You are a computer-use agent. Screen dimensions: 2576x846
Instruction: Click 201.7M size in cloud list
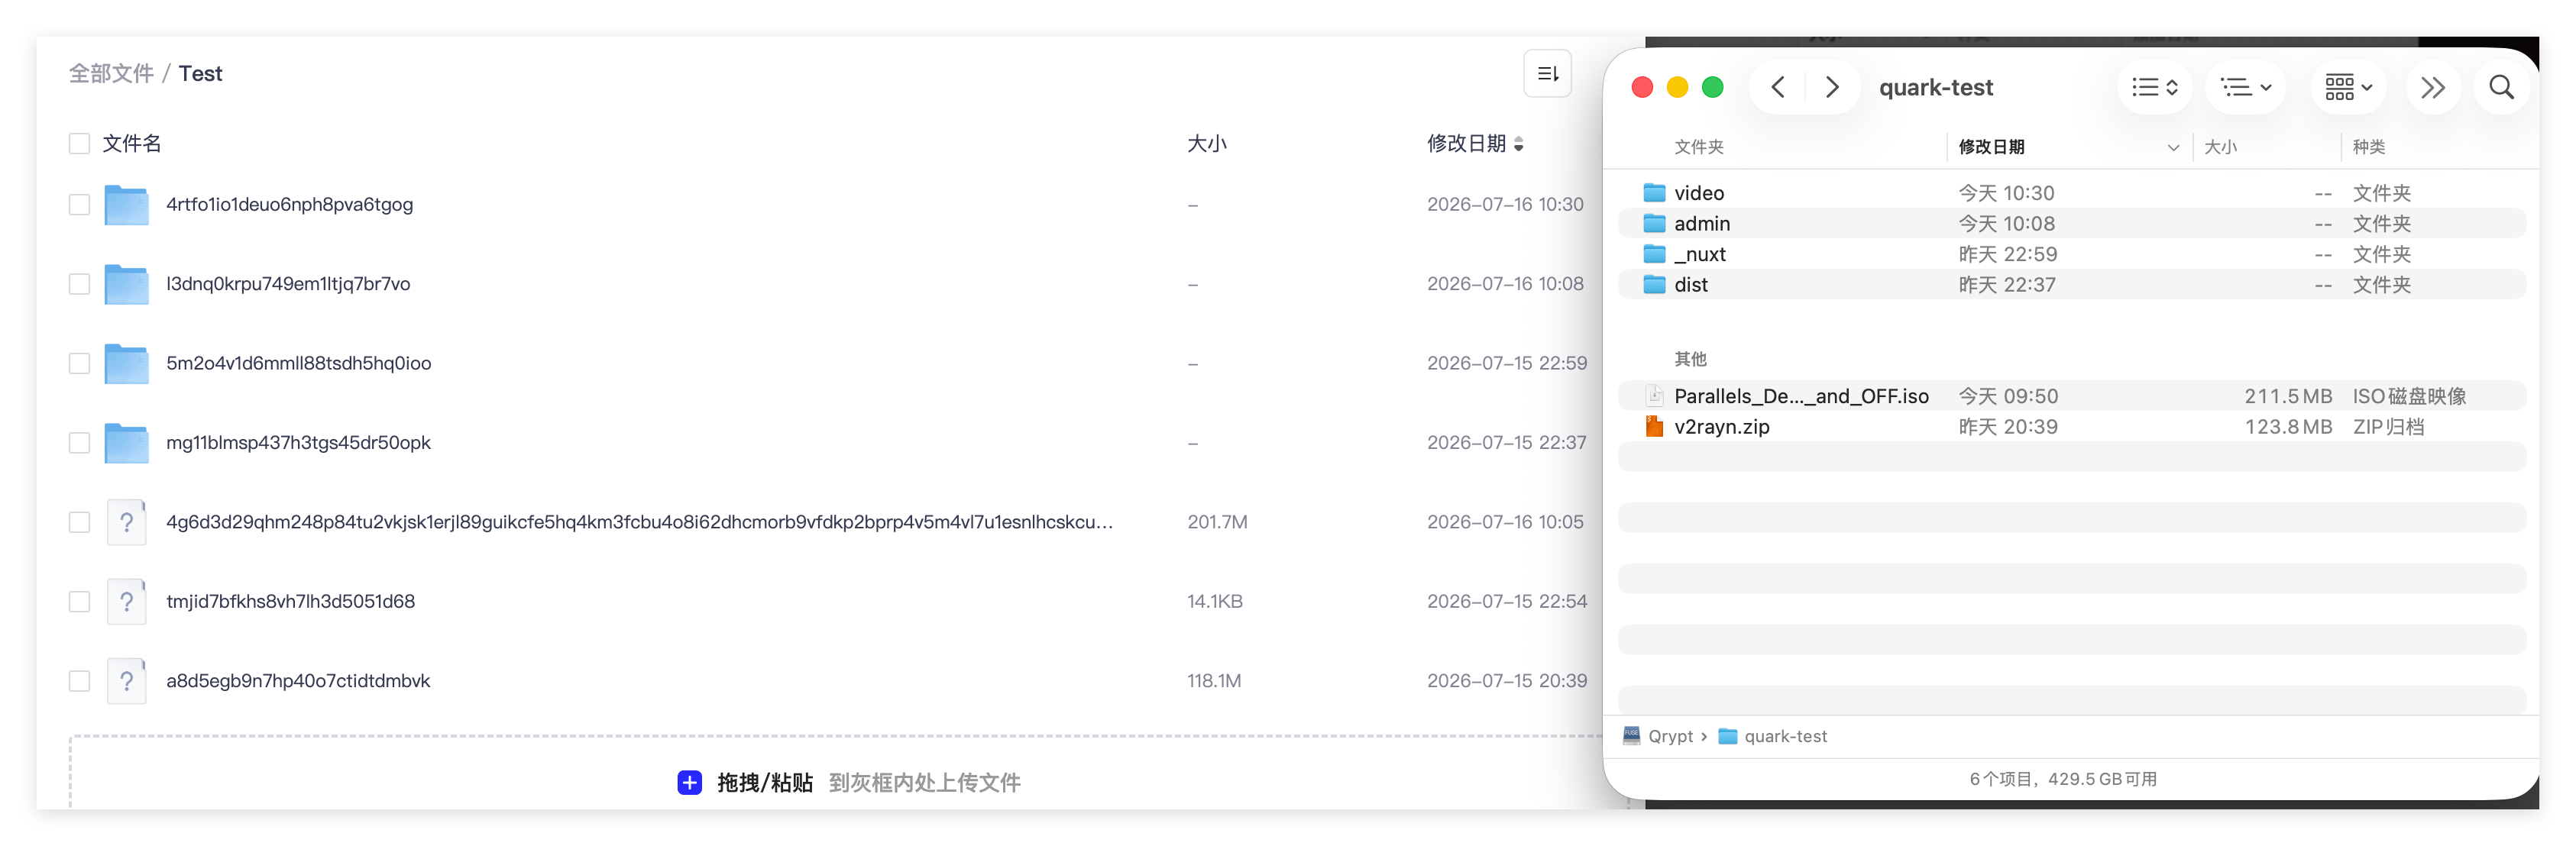click(1217, 522)
